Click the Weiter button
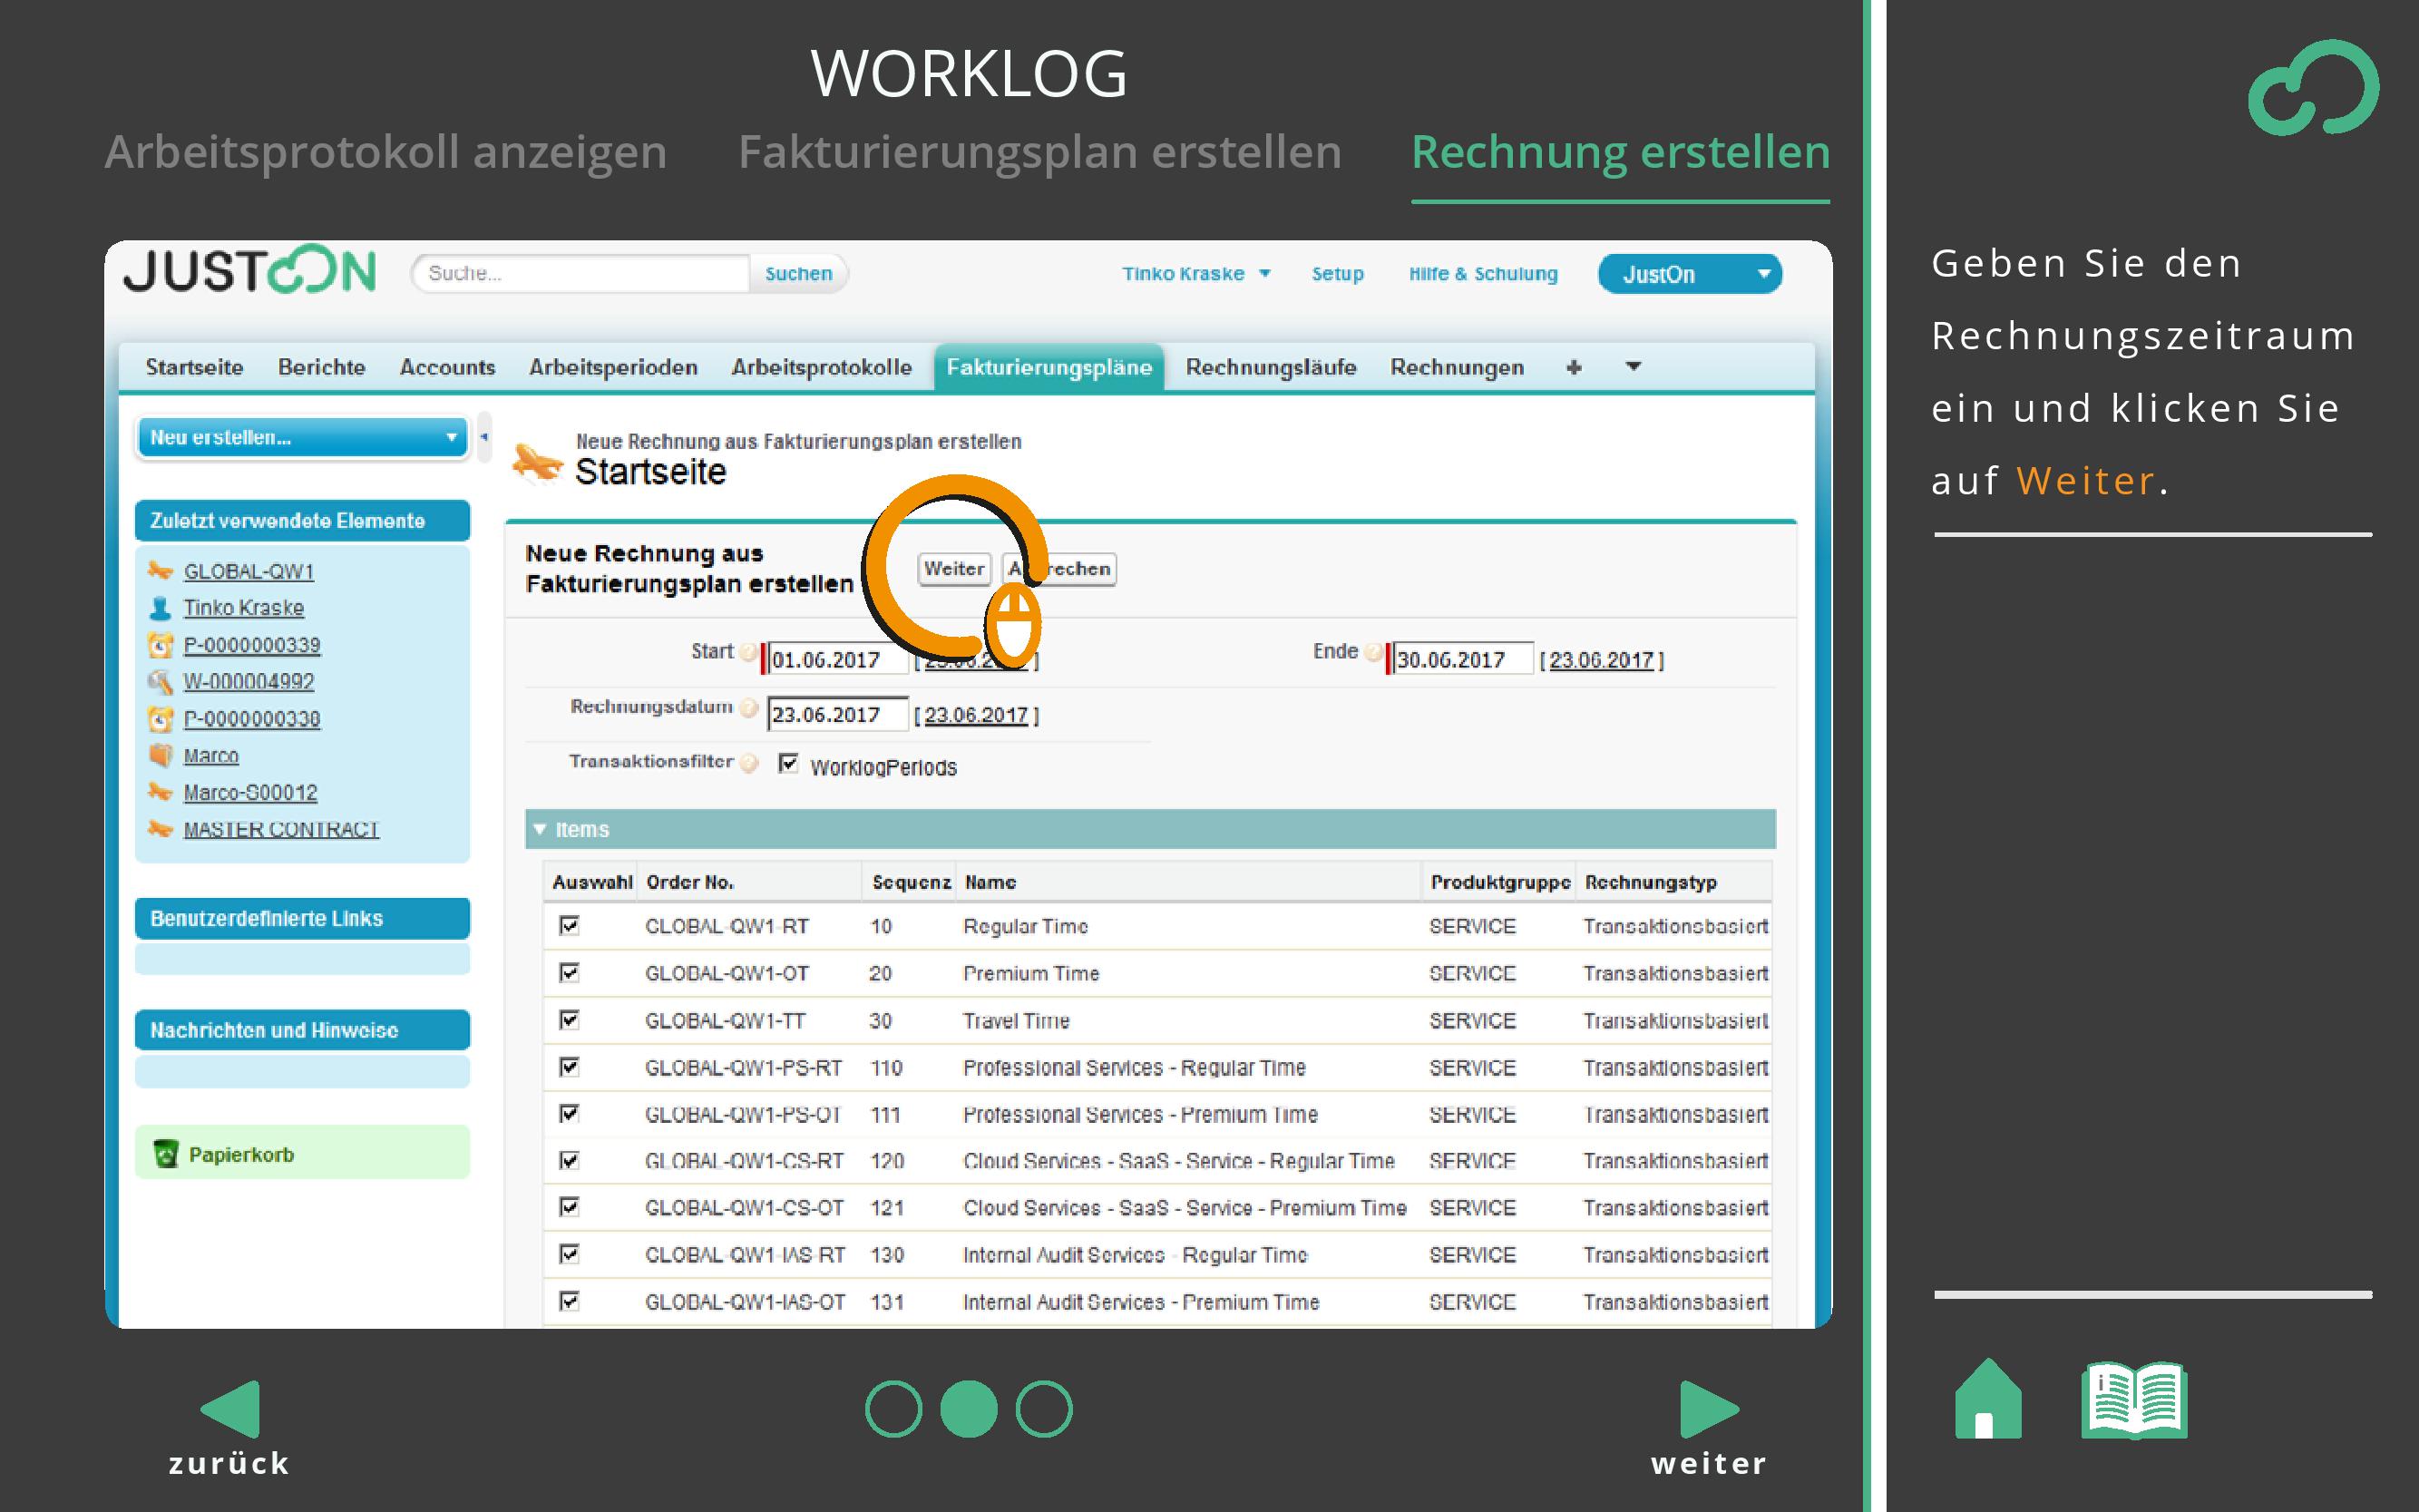Image resolution: width=2419 pixels, height=1512 pixels. click(x=954, y=569)
